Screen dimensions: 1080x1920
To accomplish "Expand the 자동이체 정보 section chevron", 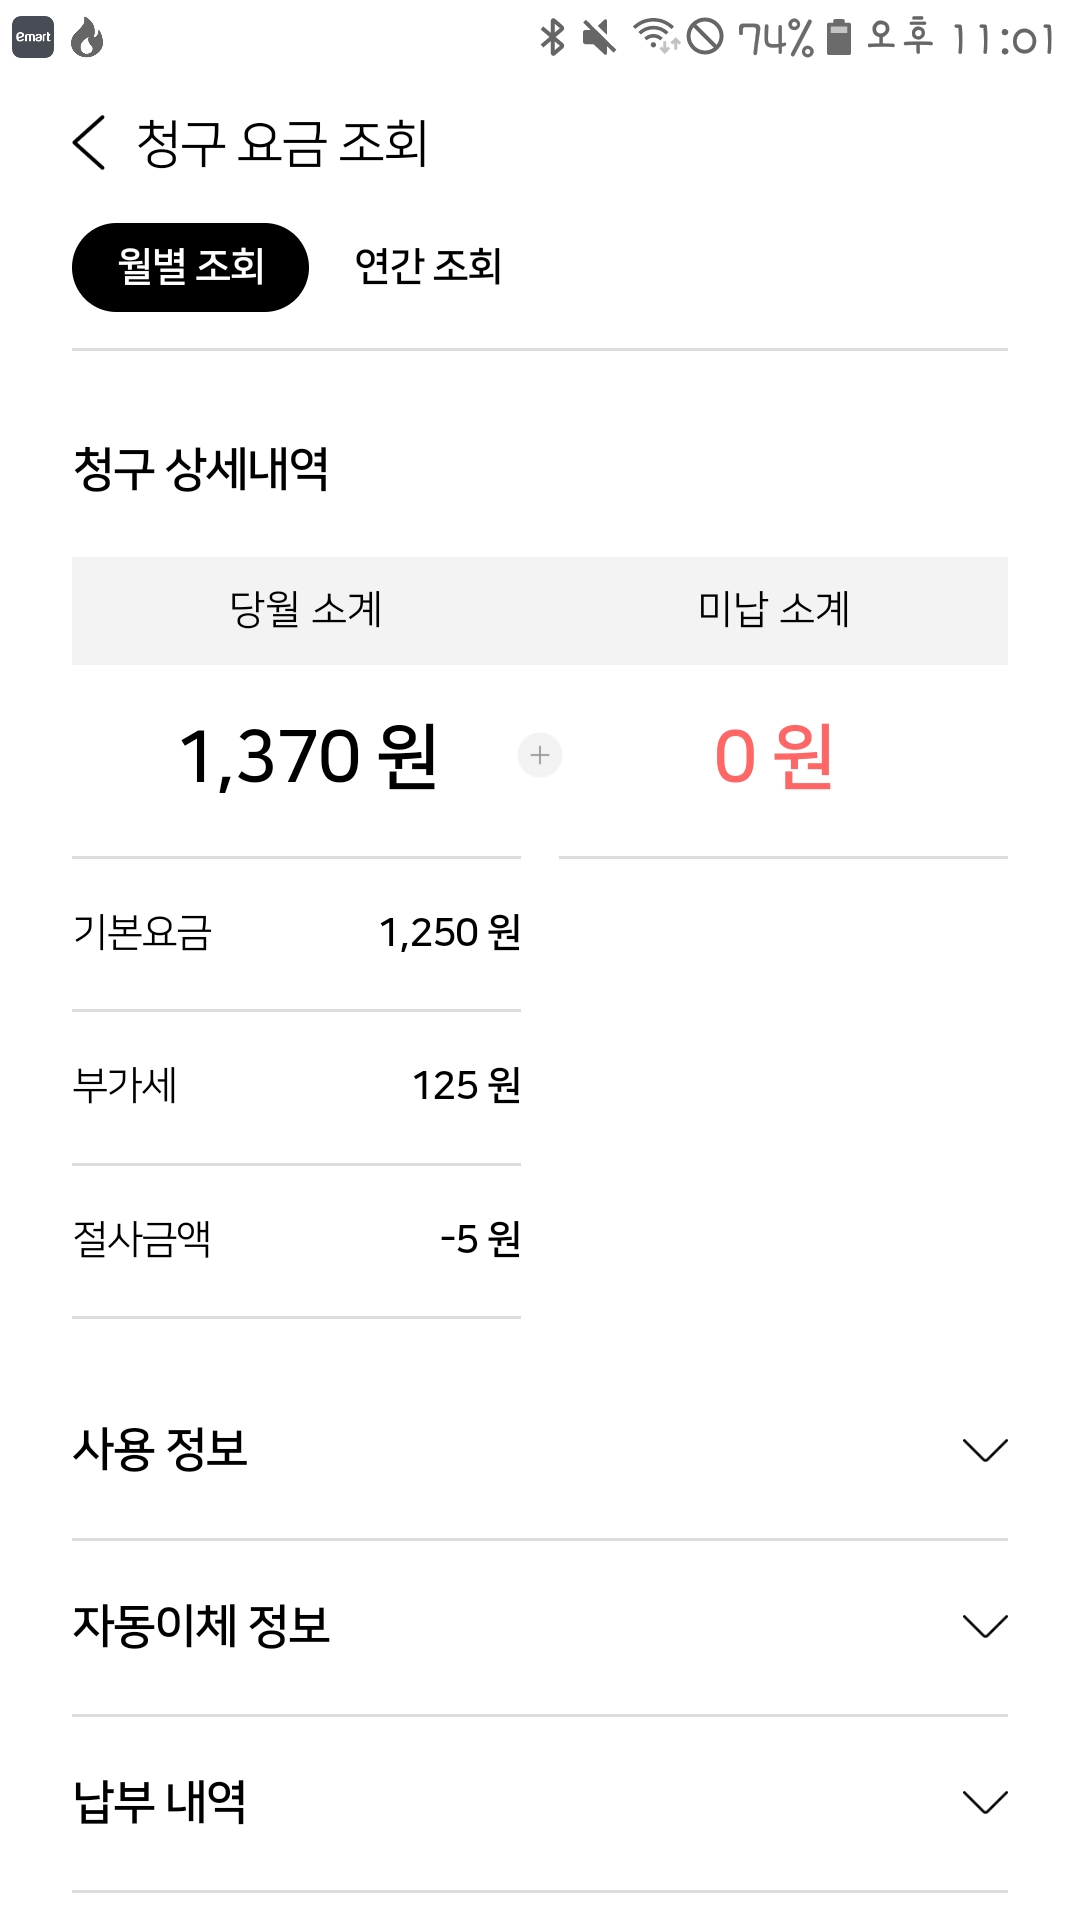I will tap(984, 1626).
